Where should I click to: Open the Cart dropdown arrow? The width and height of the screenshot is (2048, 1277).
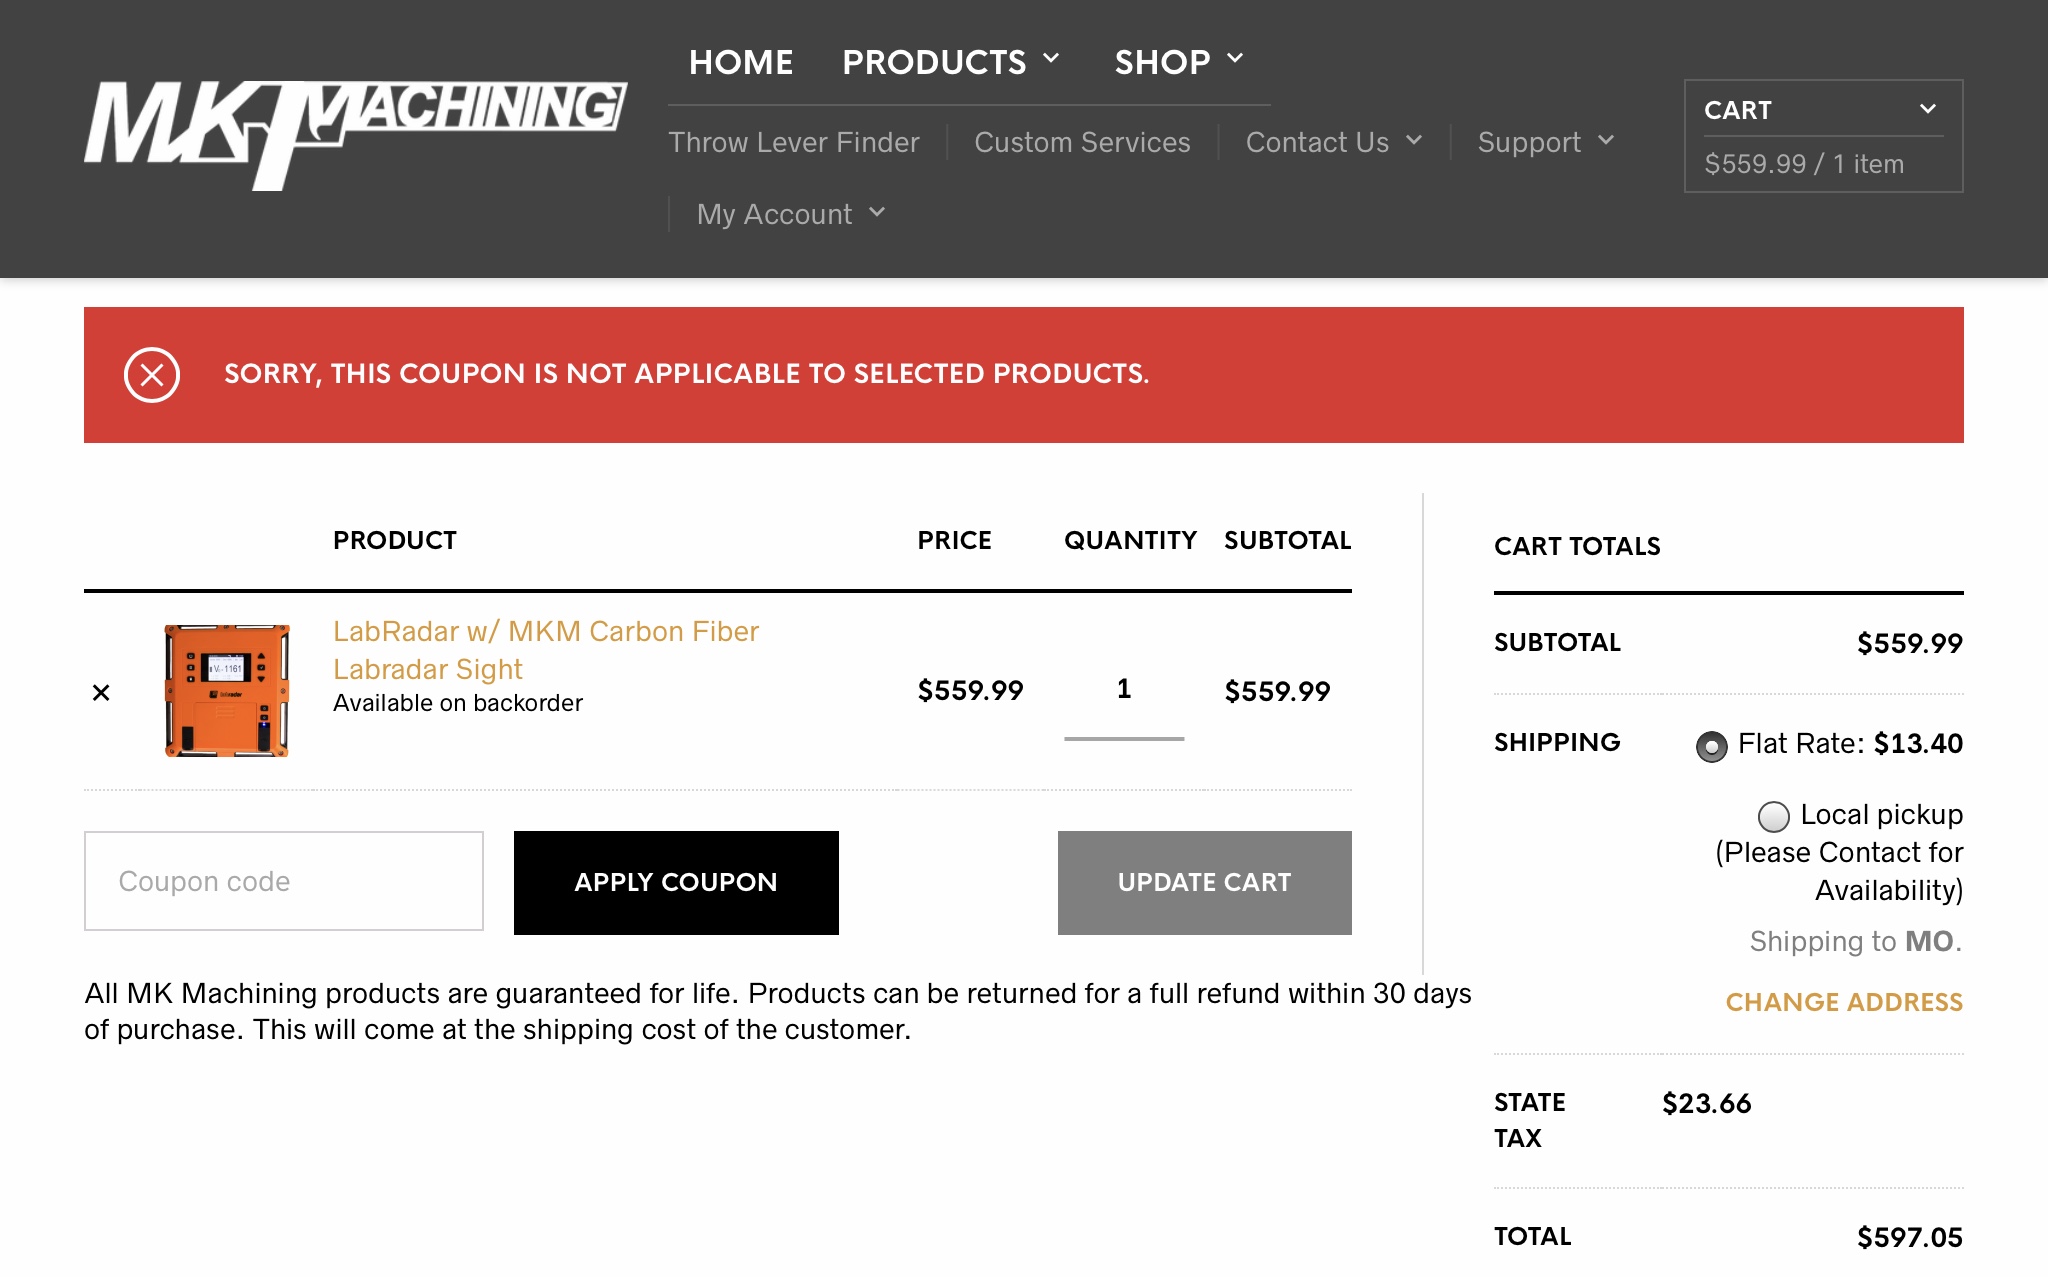point(1928,109)
